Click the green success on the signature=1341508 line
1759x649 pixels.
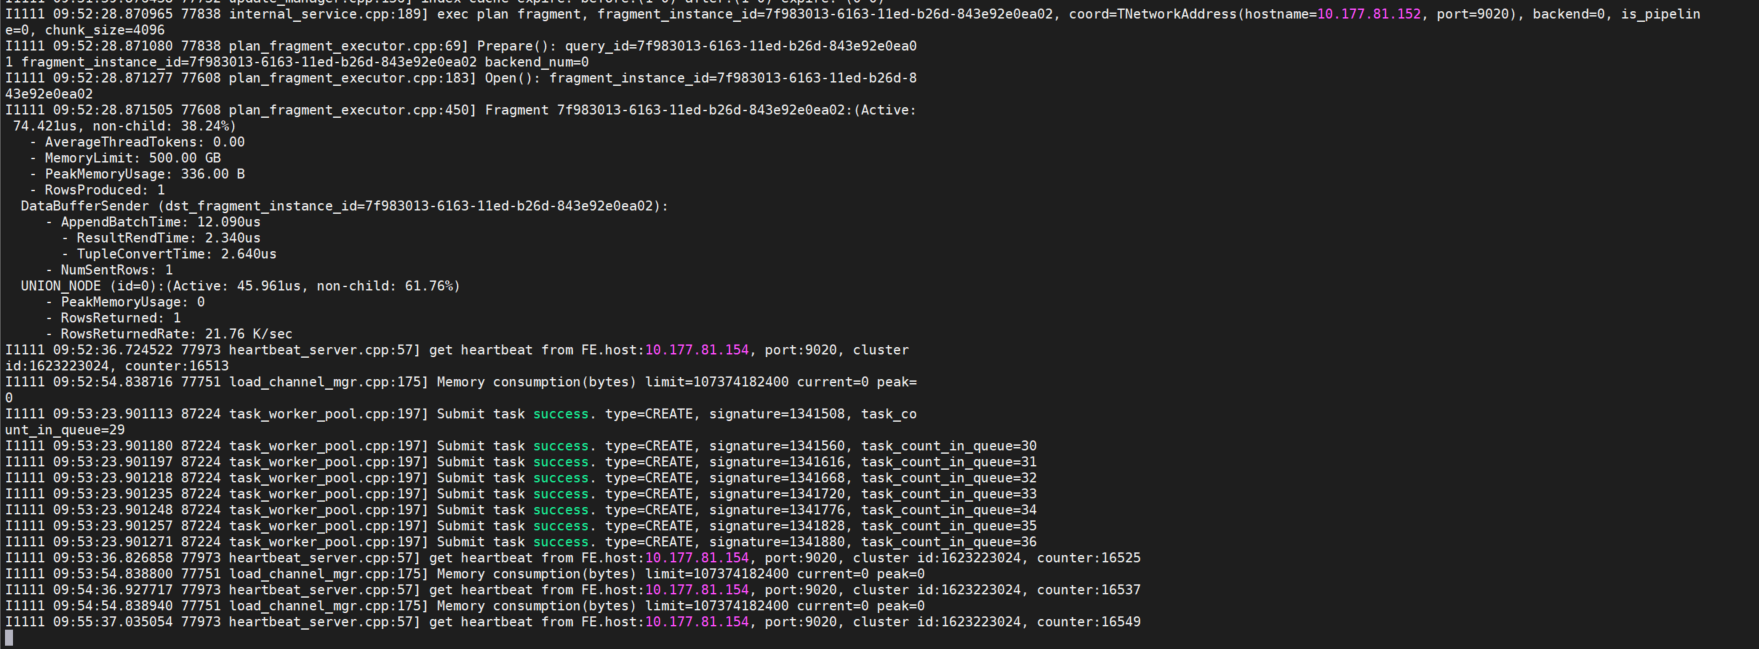[560, 414]
